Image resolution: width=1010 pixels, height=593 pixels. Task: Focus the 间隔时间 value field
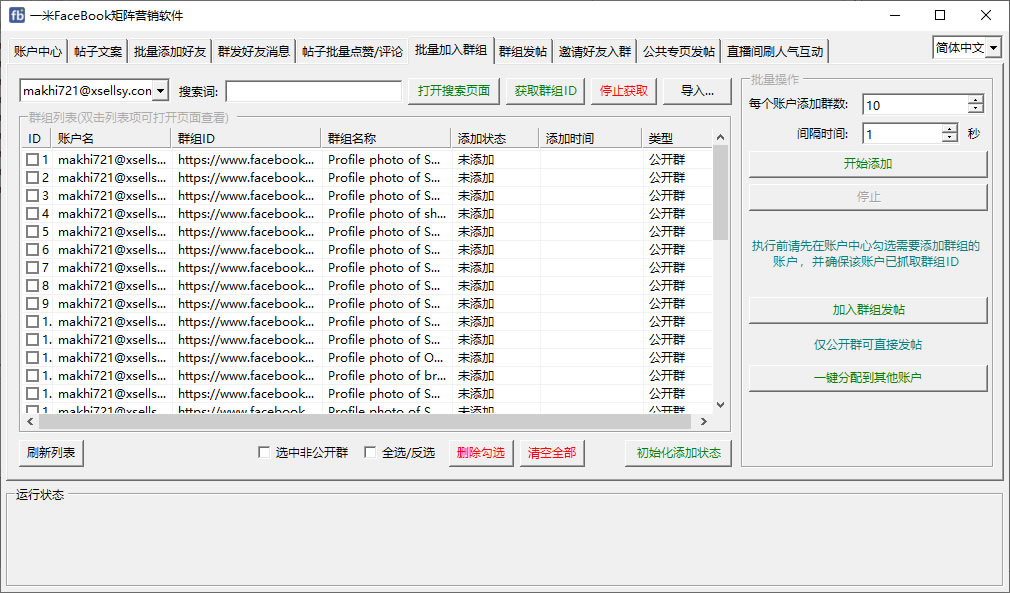[902, 134]
